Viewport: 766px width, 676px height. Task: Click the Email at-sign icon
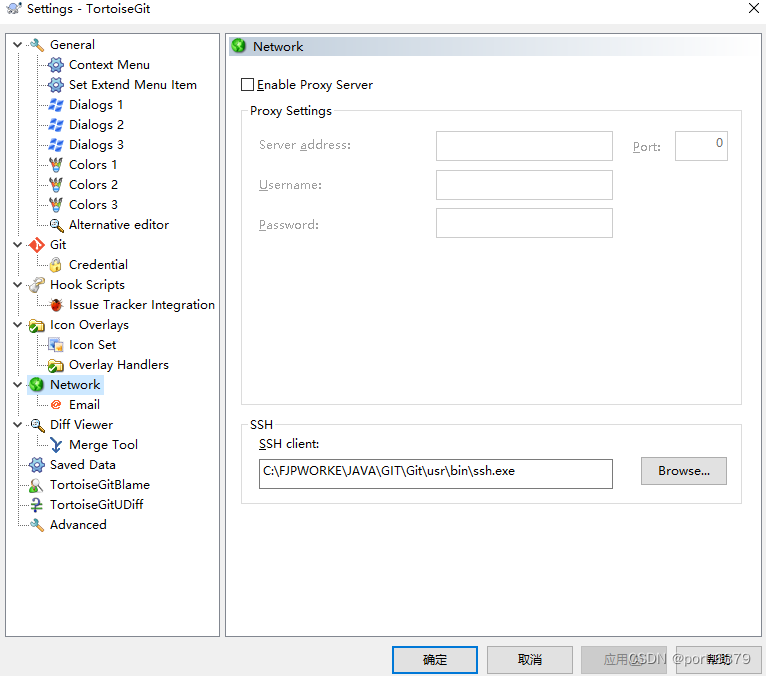[x=56, y=405]
